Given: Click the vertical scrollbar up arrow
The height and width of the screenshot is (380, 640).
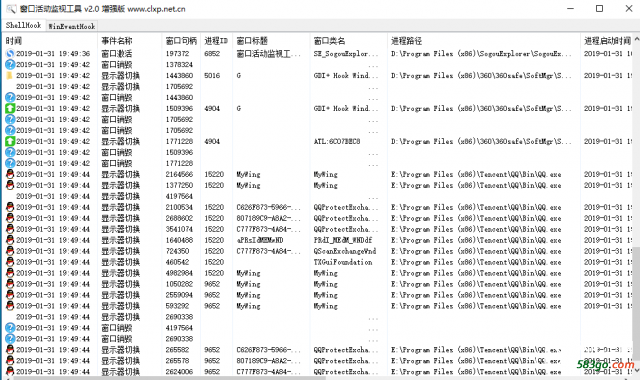Looking at the screenshot, I should tap(636, 40).
